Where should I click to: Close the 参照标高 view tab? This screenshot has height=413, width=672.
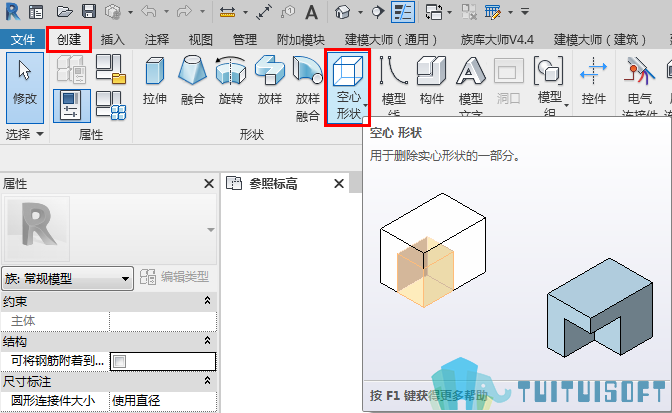[339, 184]
